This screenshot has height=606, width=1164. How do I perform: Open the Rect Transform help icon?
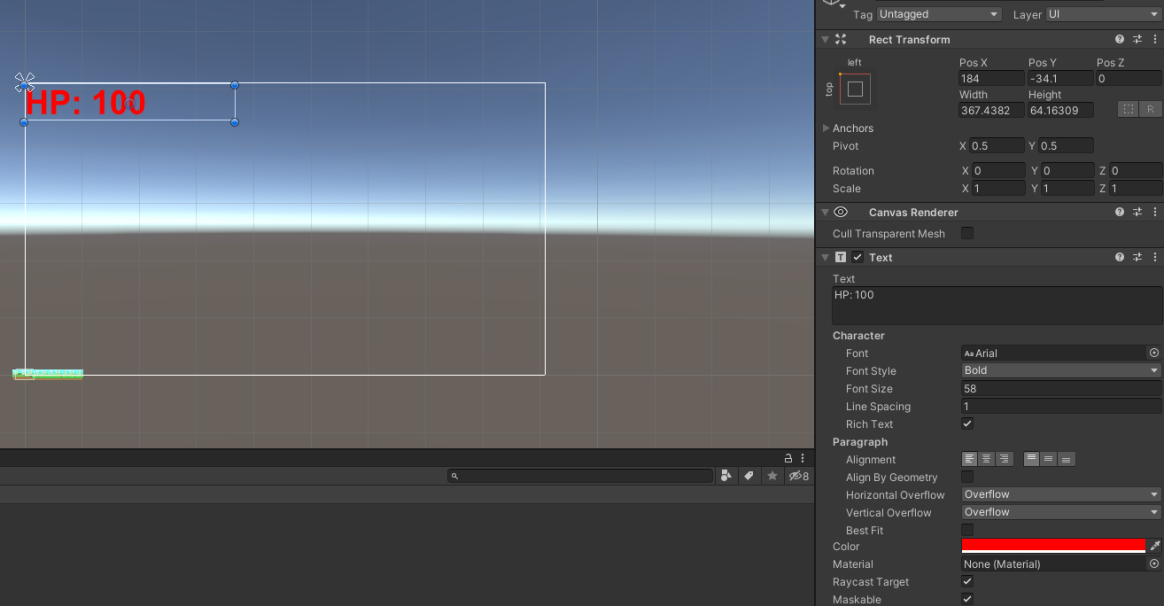[x=1120, y=40]
